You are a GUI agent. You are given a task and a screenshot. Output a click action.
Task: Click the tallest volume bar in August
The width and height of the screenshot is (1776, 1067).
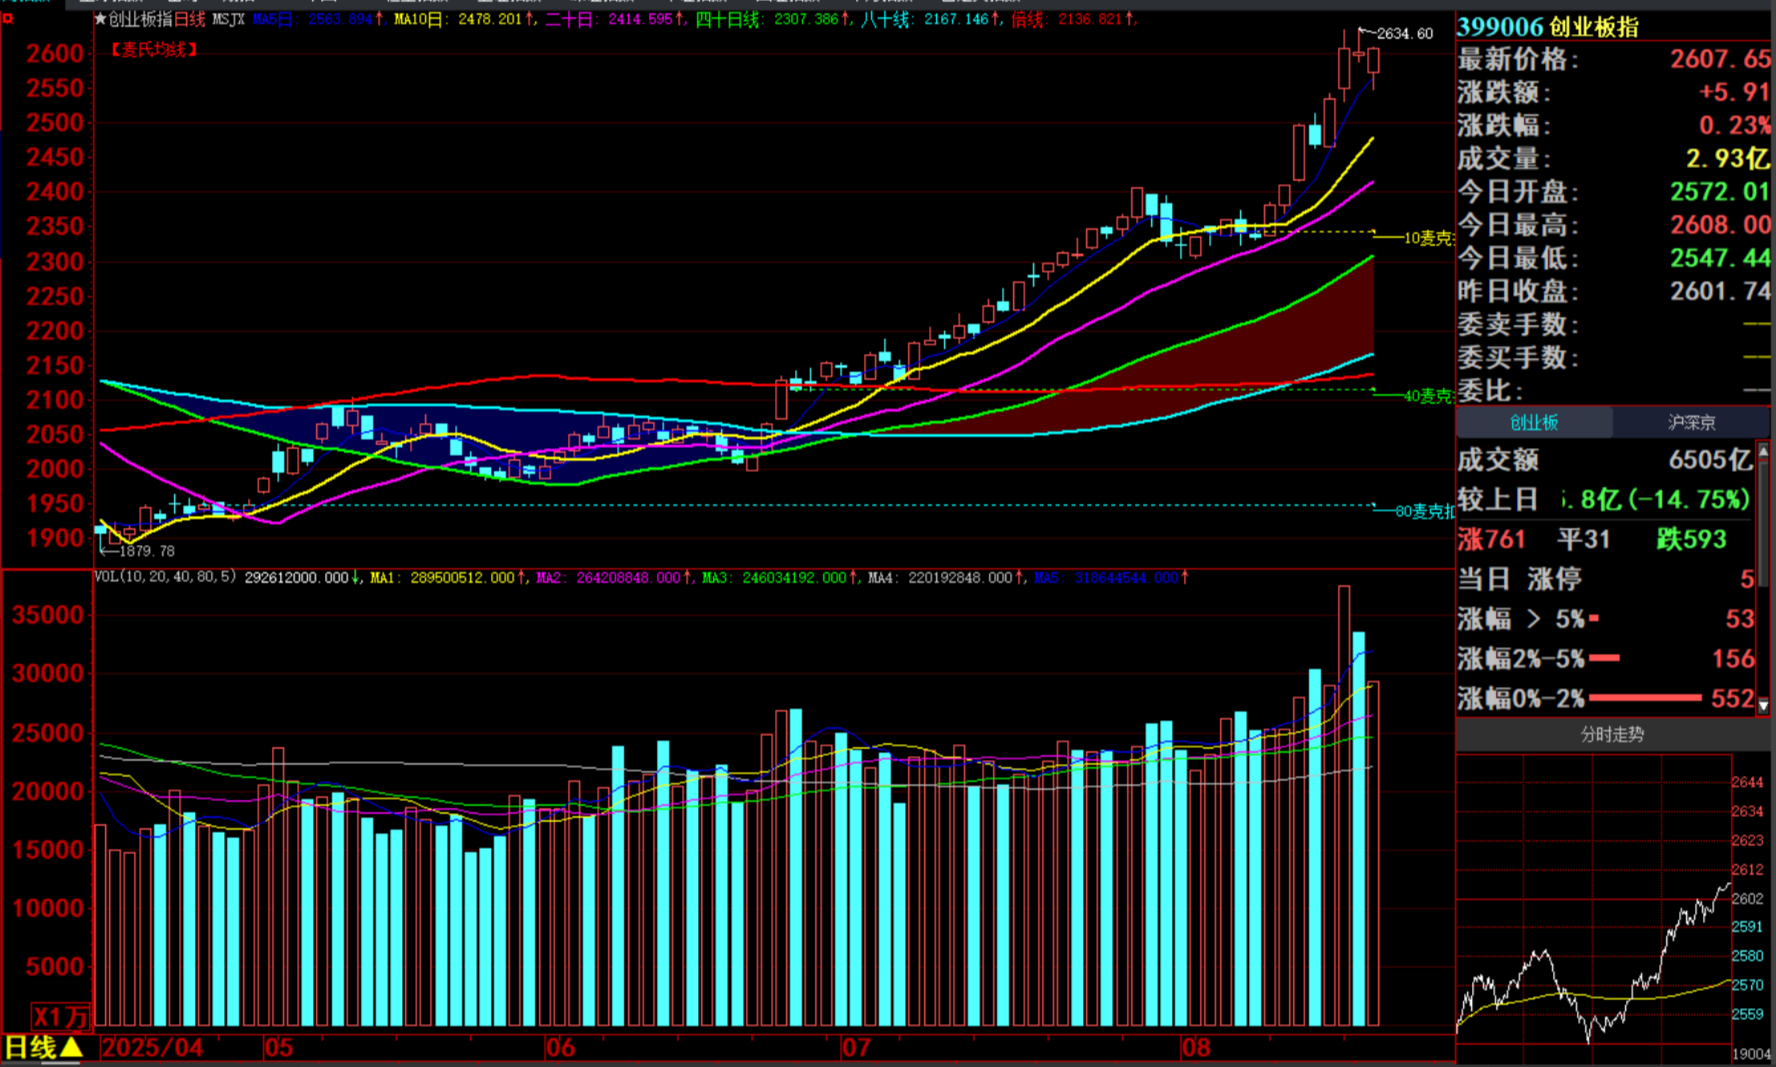(1344, 806)
